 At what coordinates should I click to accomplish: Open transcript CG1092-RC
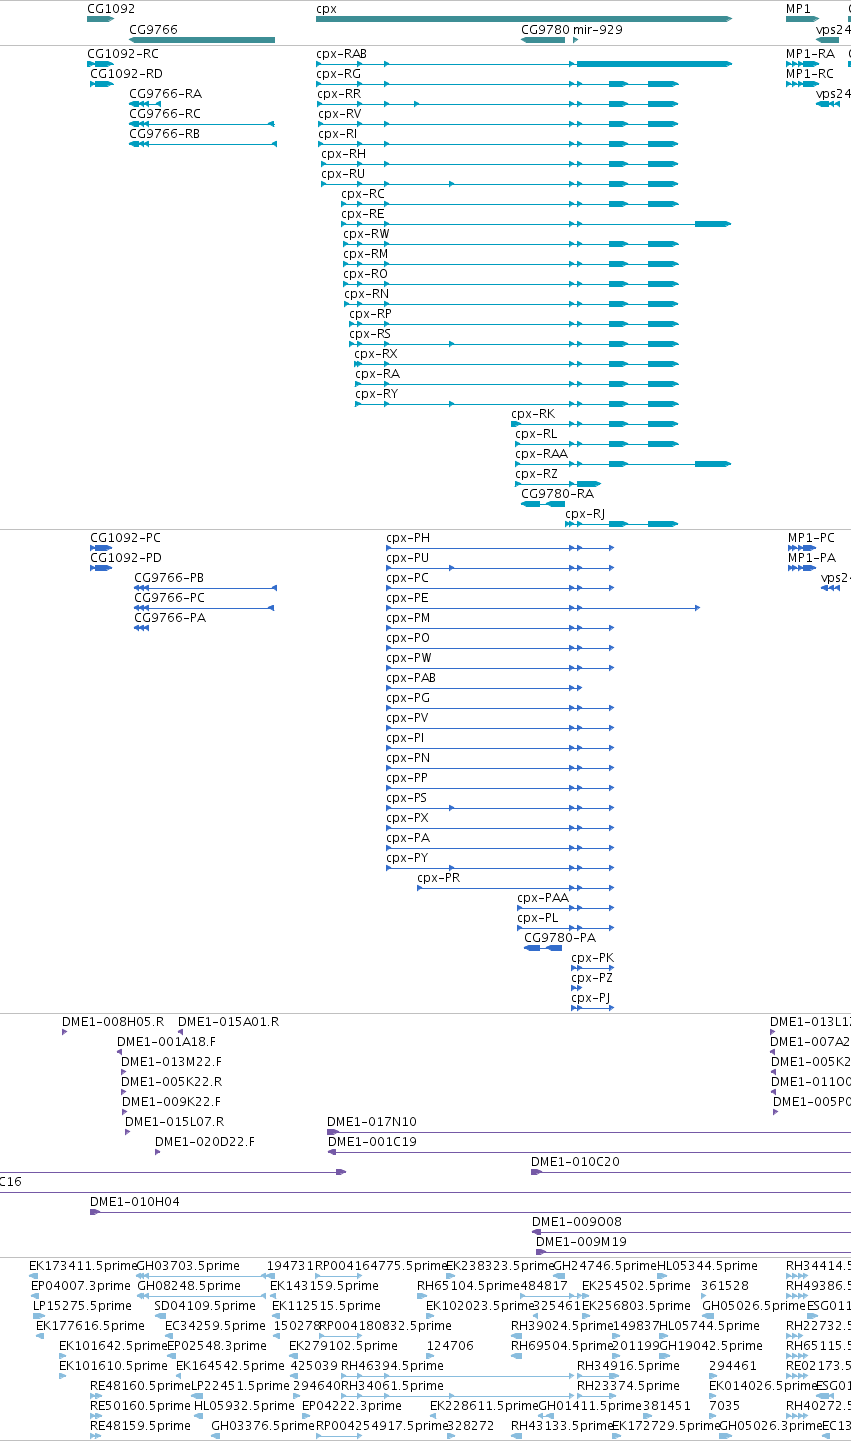coord(123,54)
